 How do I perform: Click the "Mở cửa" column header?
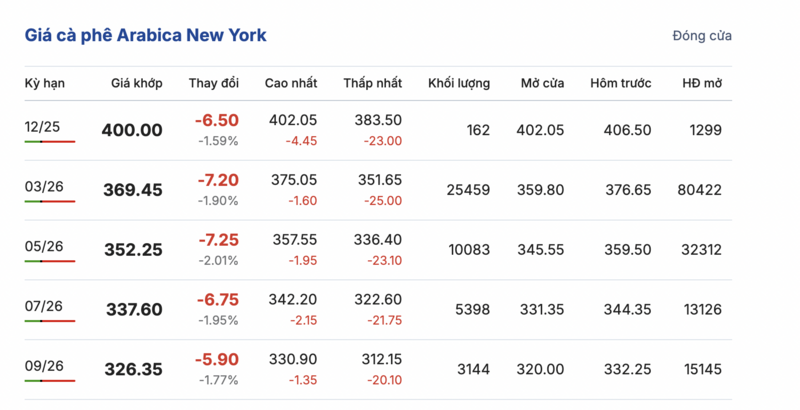pos(542,82)
